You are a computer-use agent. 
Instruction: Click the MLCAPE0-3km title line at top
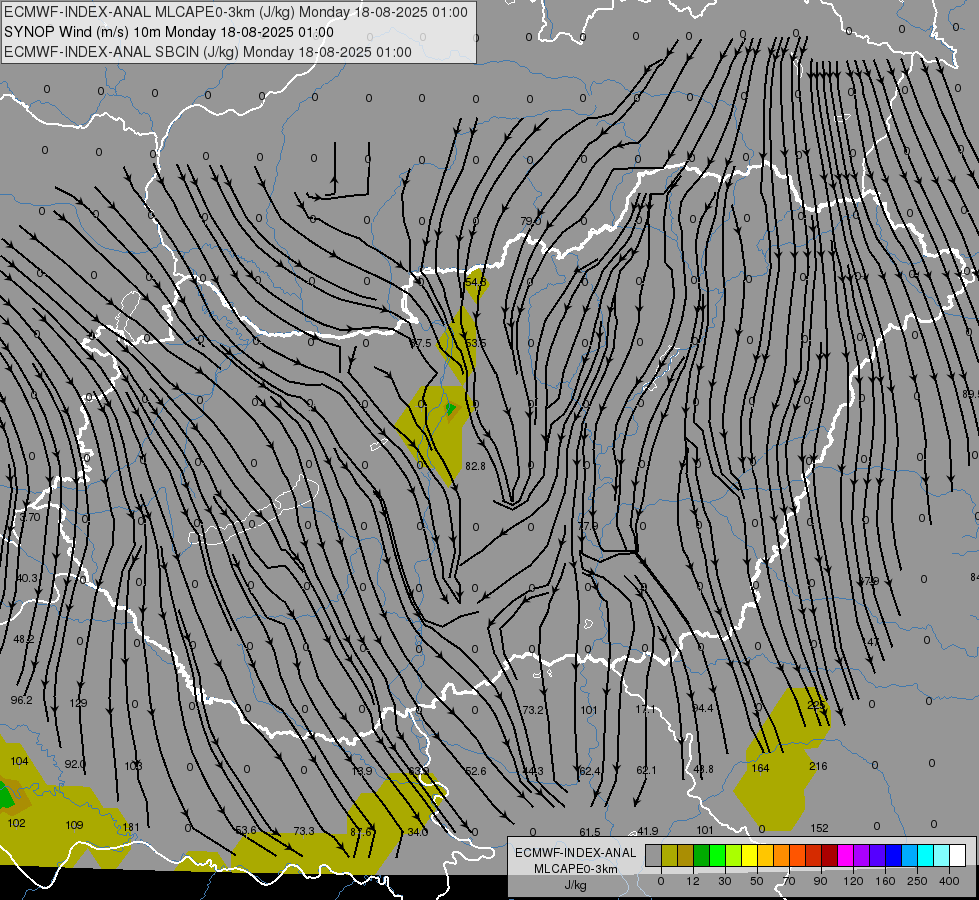[x=235, y=12]
